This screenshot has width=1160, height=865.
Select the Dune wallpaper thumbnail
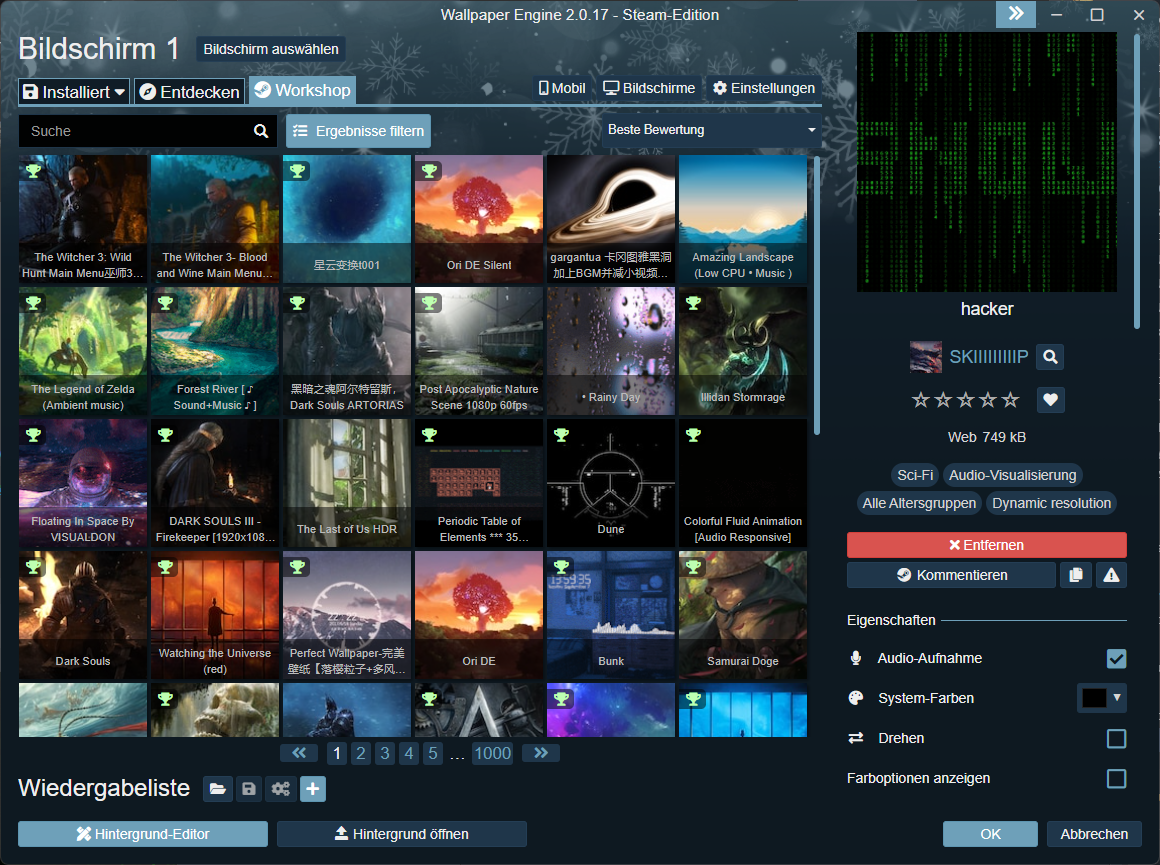610,483
